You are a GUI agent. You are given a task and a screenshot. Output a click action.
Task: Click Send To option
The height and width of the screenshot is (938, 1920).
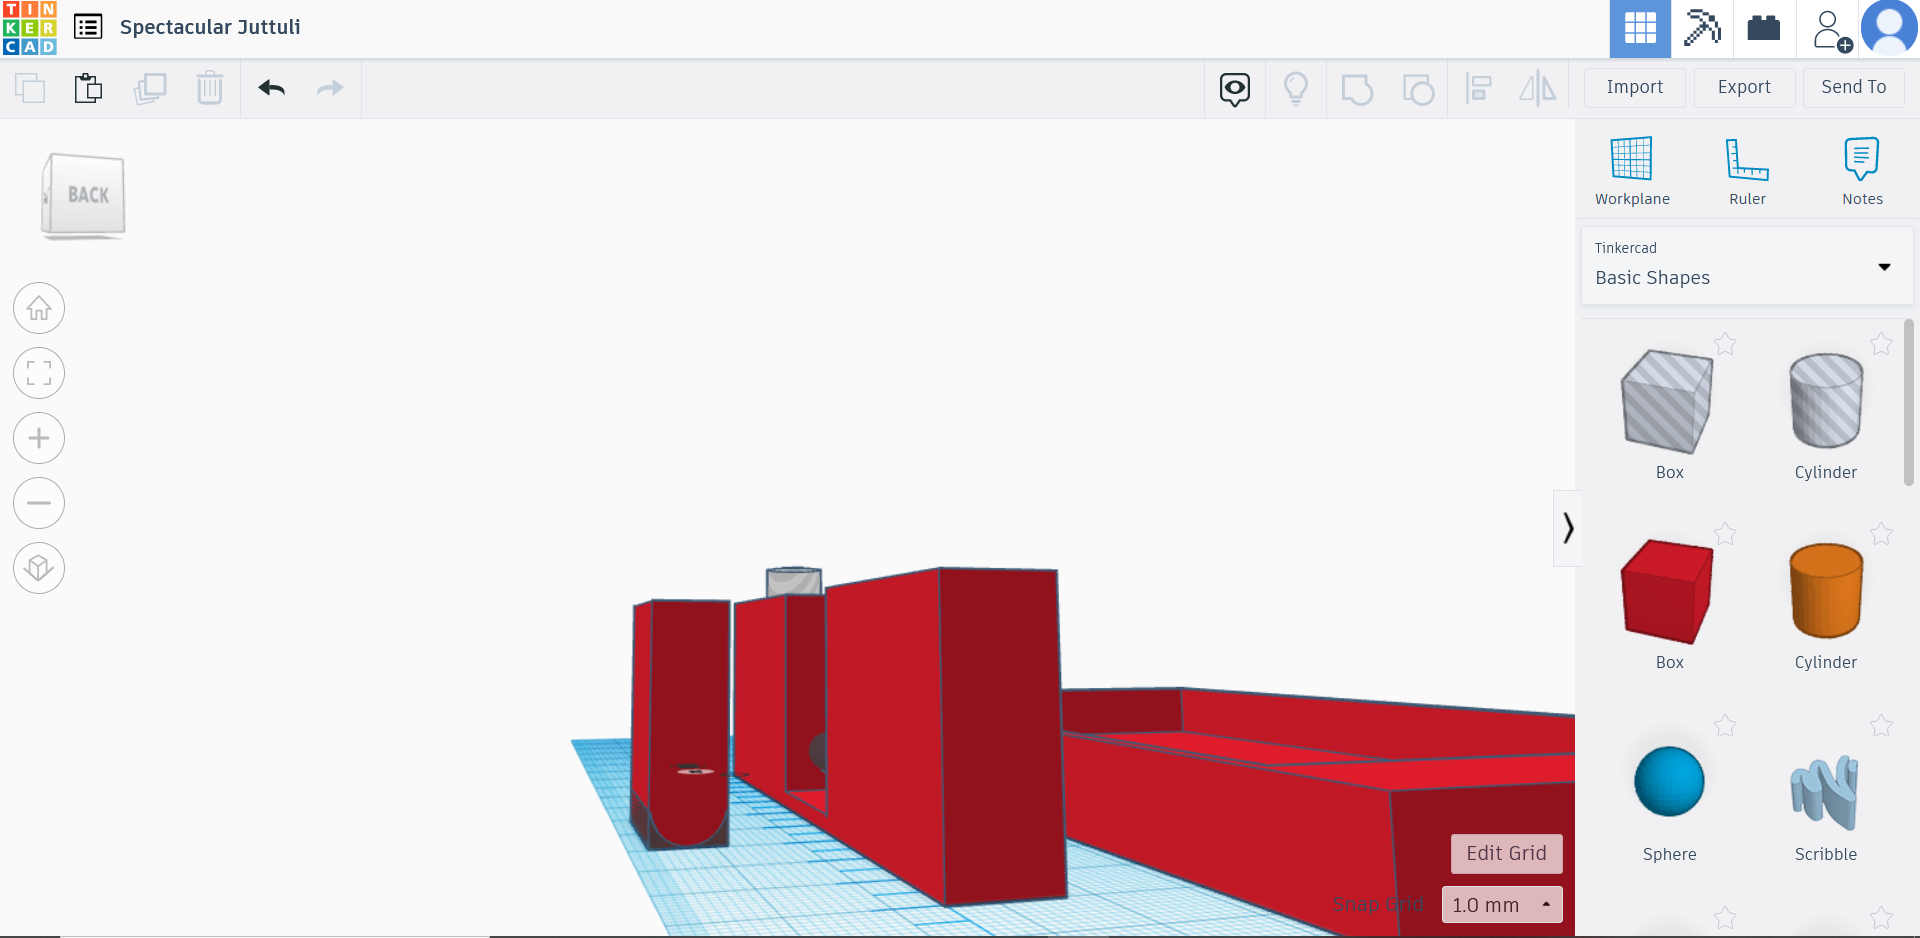(x=1852, y=87)
